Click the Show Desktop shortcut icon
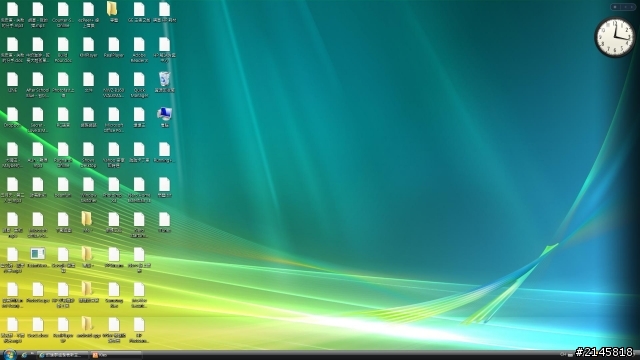Viewport: 640px width, 360px height. (x=88, y=156)
